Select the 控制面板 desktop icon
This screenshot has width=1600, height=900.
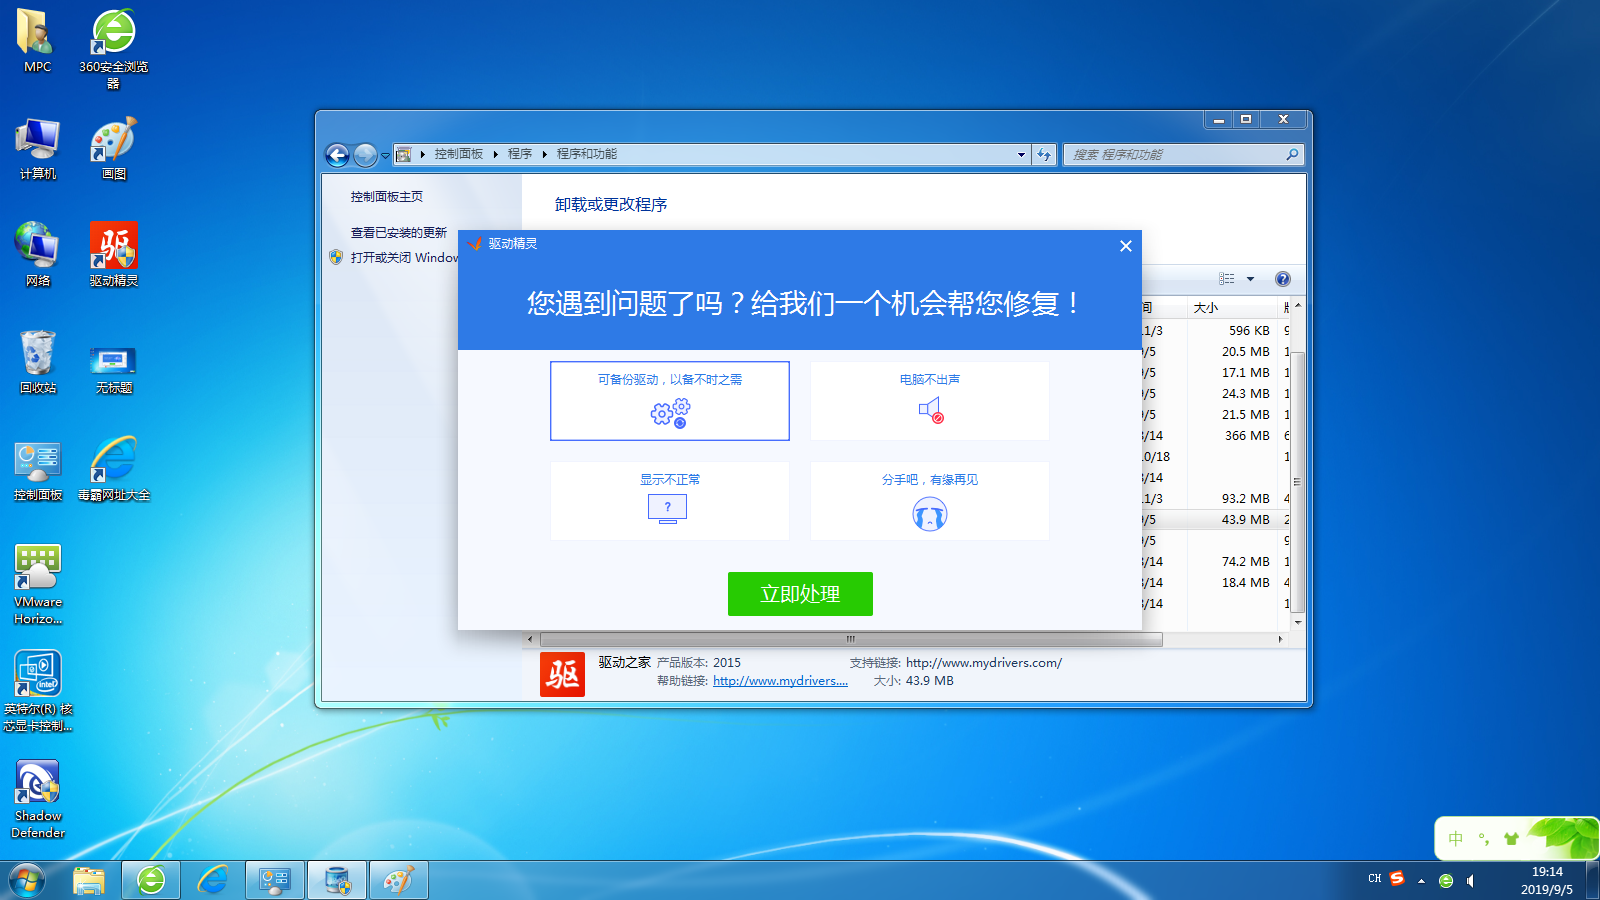point(37,470)
